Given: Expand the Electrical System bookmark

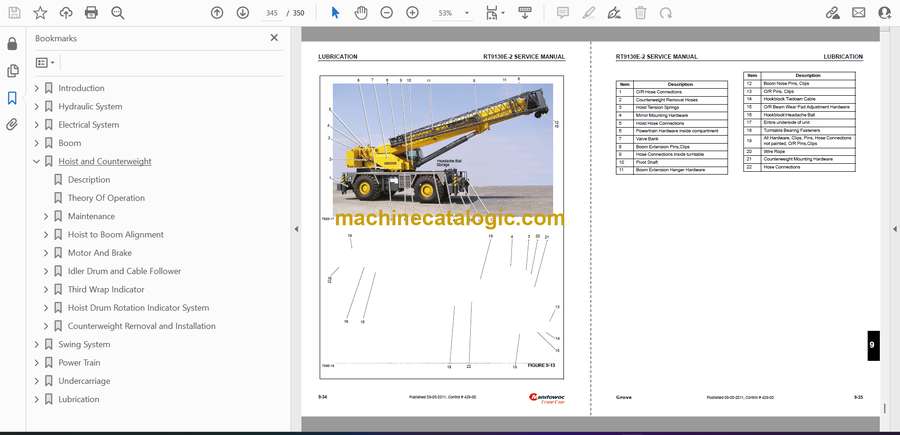Looking at the screenshot, I should (36, 125).
